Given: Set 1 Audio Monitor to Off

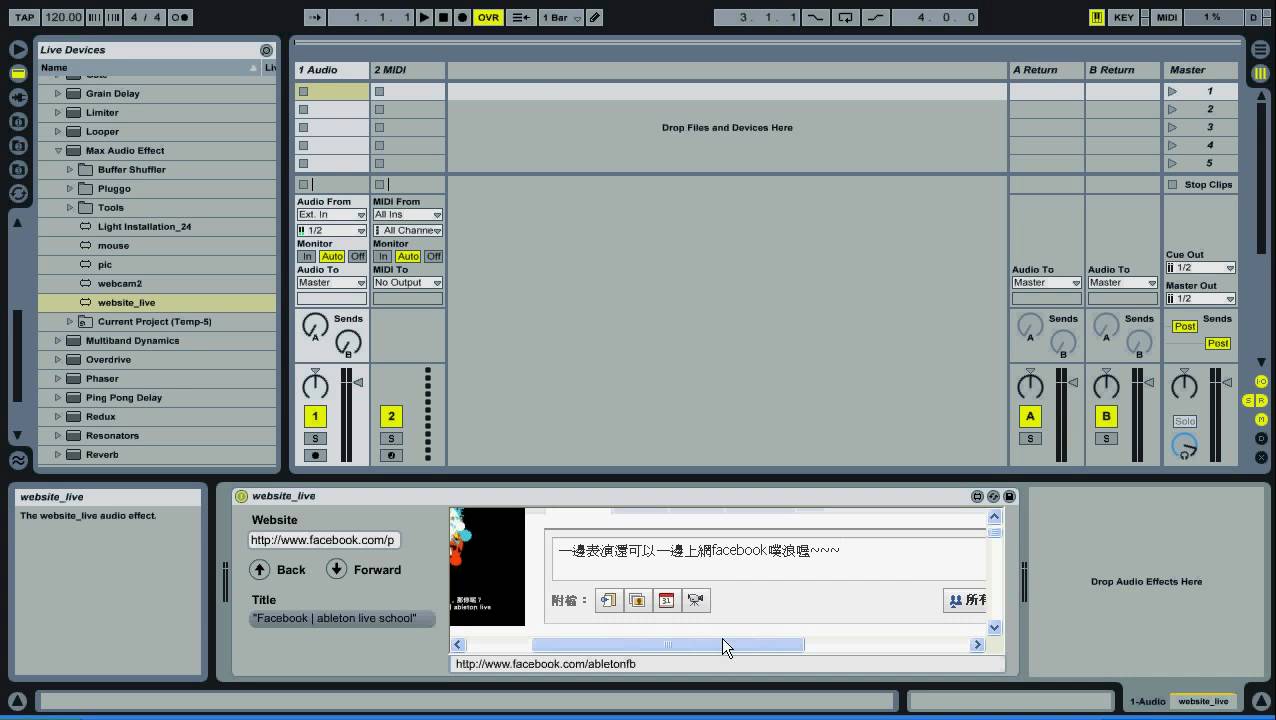Looking at the screenshot, I should click(x=357, y=257).
